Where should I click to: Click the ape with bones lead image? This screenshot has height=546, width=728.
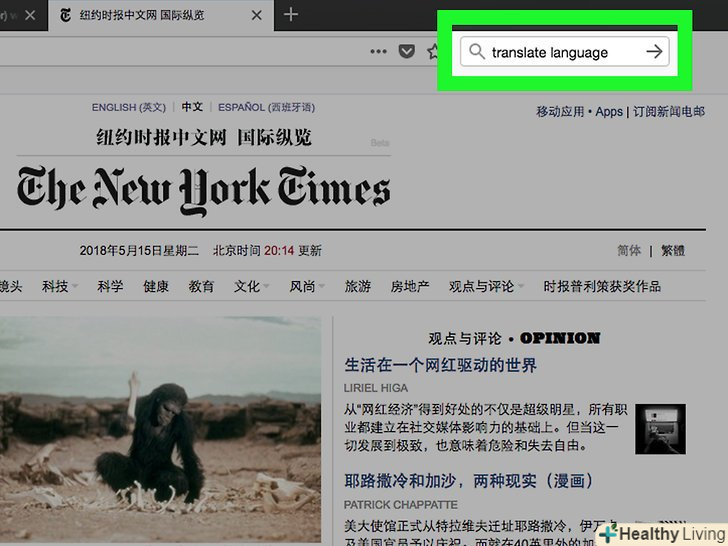[x=160, y=429]
